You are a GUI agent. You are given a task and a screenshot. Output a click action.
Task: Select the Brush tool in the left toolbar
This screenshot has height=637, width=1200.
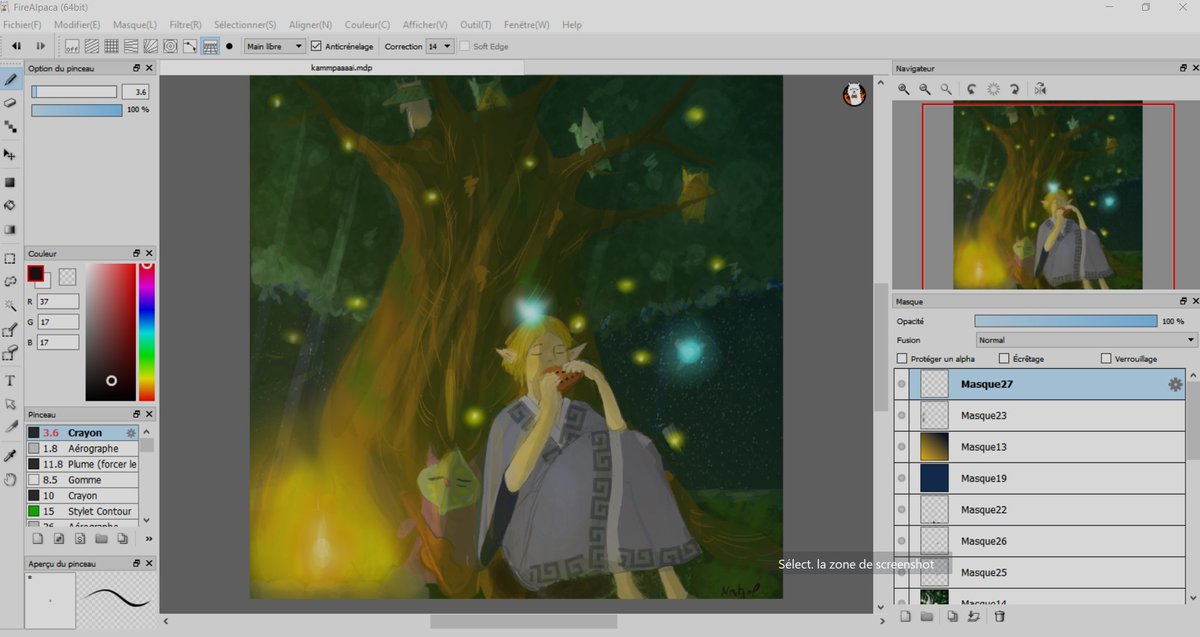(x=11, y=78)
